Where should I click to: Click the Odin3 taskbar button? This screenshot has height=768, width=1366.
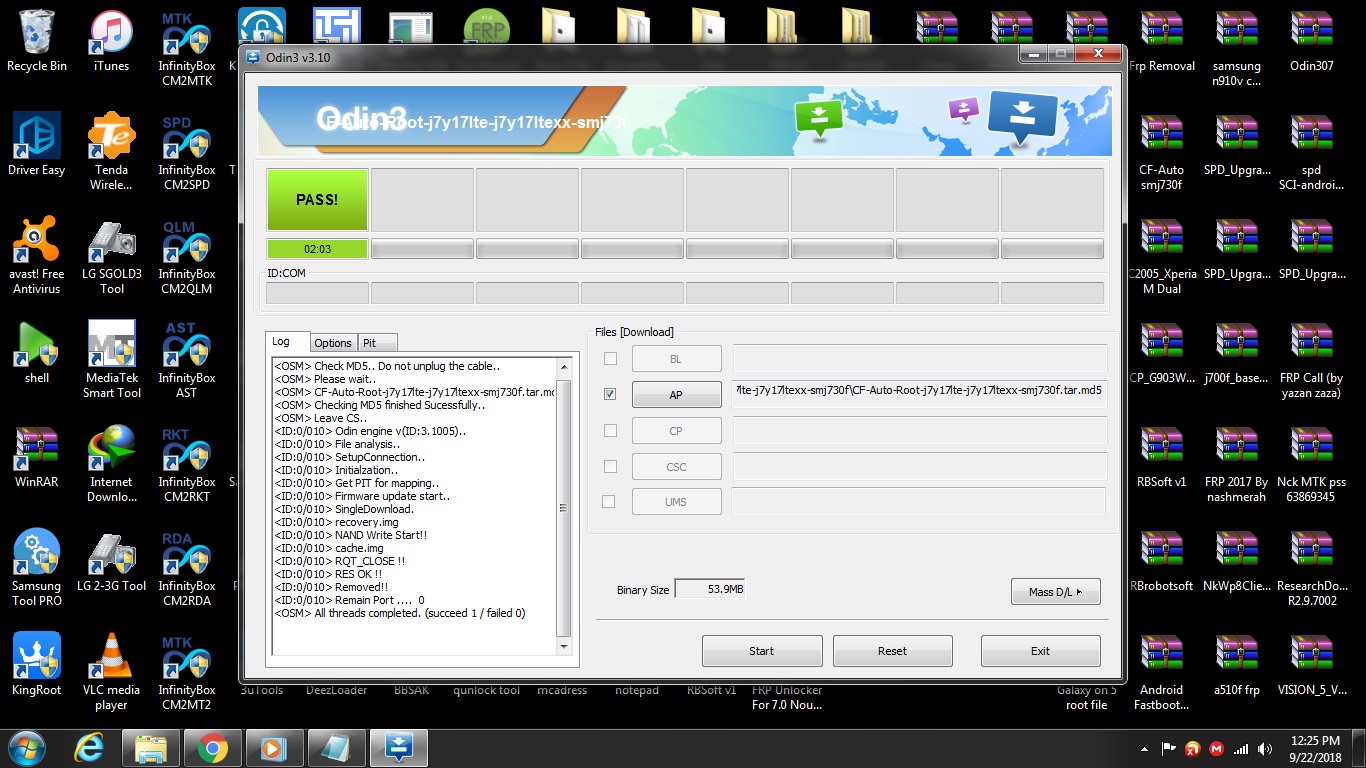(x=398, y=747)
